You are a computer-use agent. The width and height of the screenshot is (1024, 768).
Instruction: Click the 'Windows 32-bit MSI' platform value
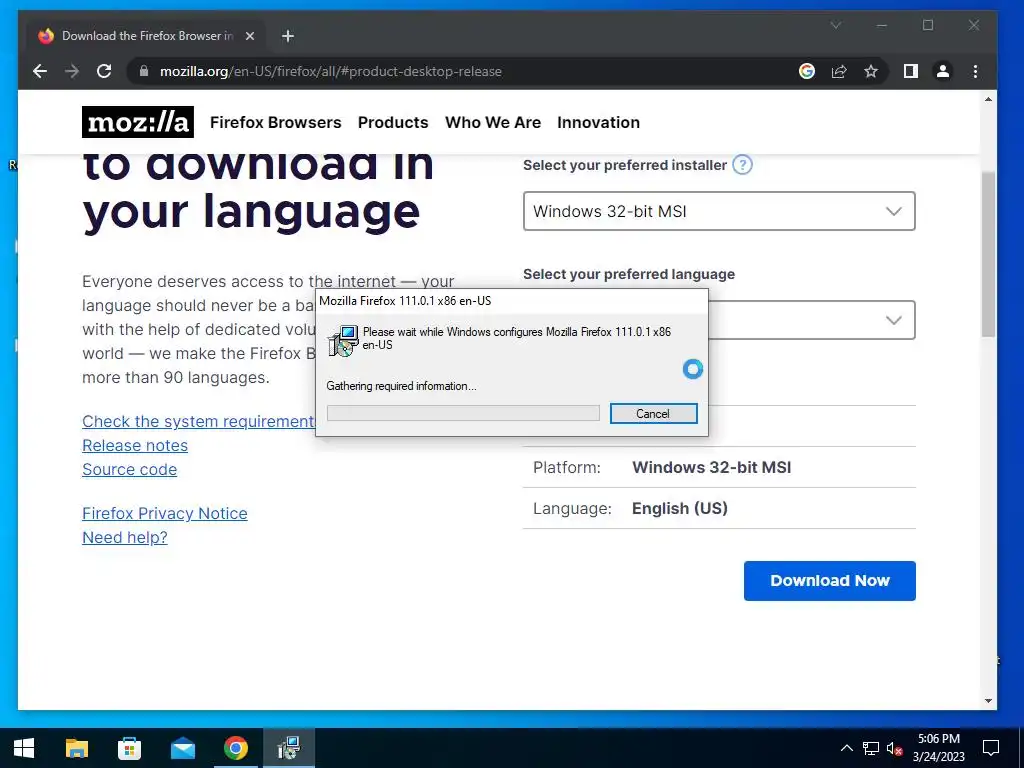(x=711, y=468)
